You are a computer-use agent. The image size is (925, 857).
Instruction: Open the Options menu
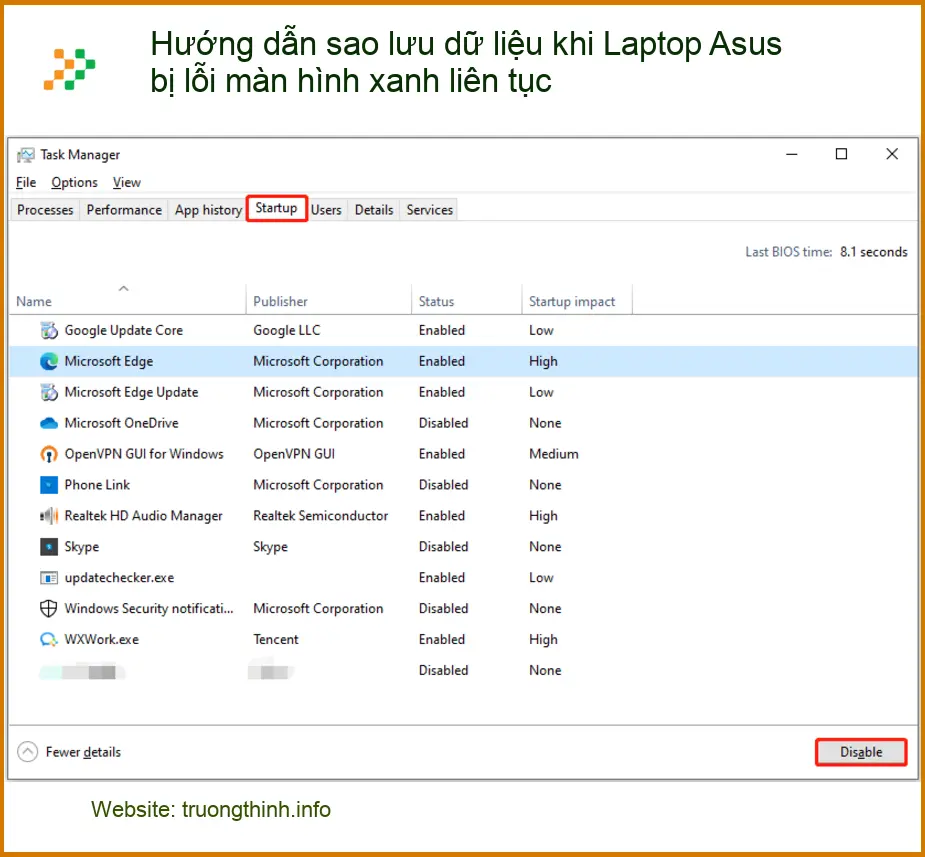pos(74,182)
